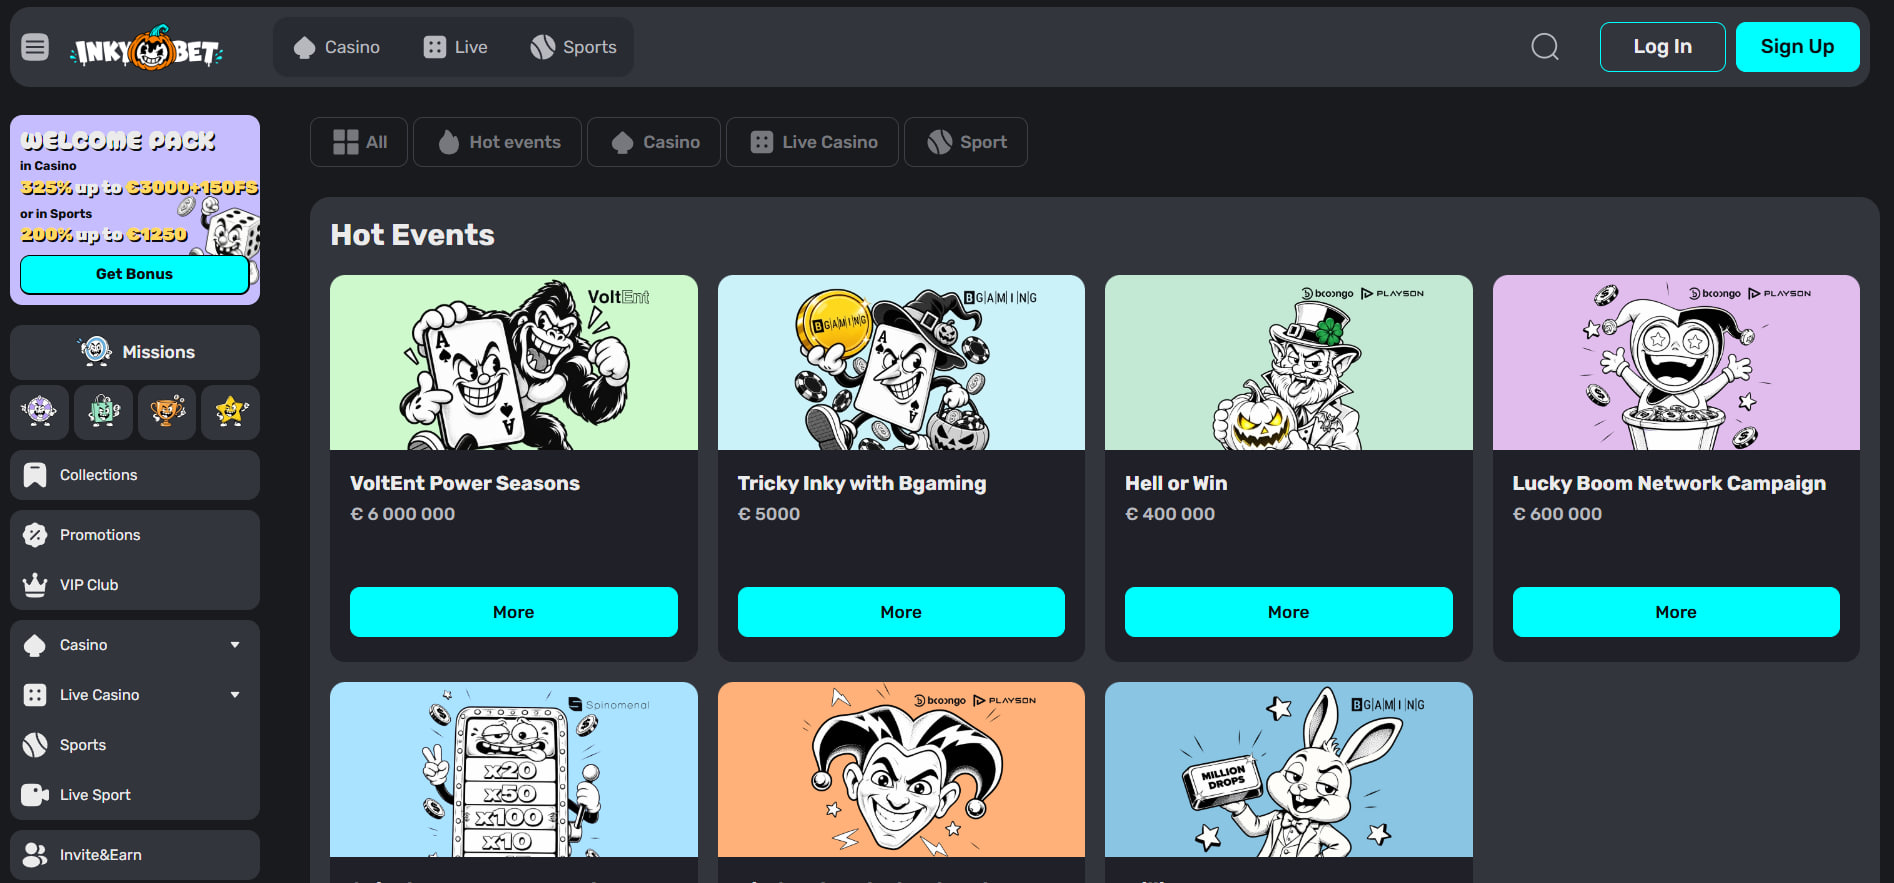Image resolution: width=1894 pixels, height=883 pixels.
Task: Click the Log In button
Action: 1662,47
